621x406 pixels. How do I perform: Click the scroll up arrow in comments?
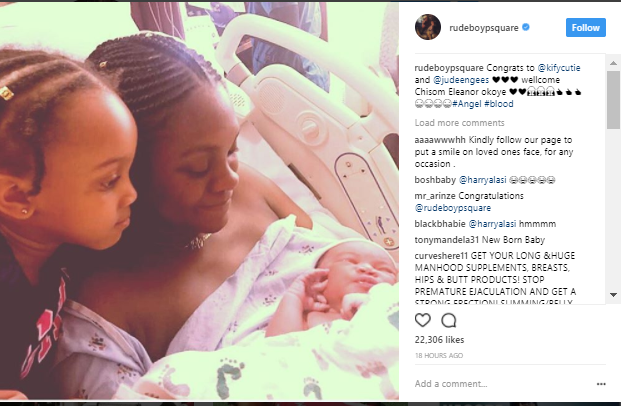click(613, 63)
